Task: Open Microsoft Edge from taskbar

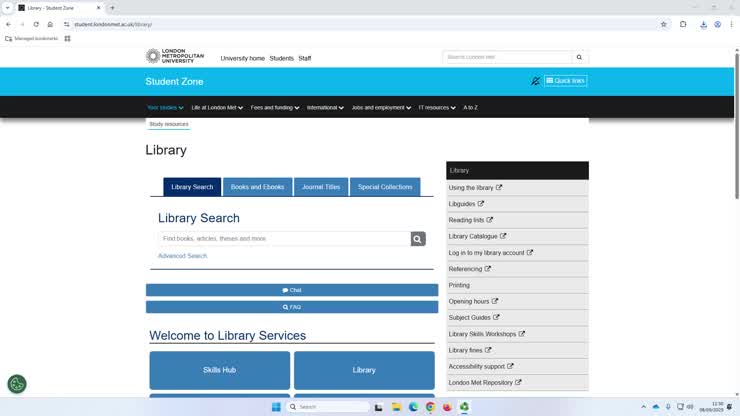Action: coord(413,407)
